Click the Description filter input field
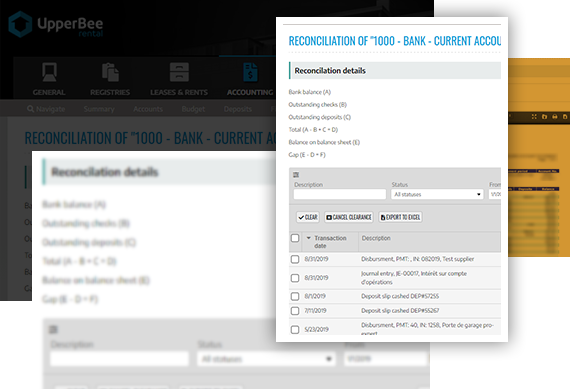570x390 pixels. (x=340, y=194)
